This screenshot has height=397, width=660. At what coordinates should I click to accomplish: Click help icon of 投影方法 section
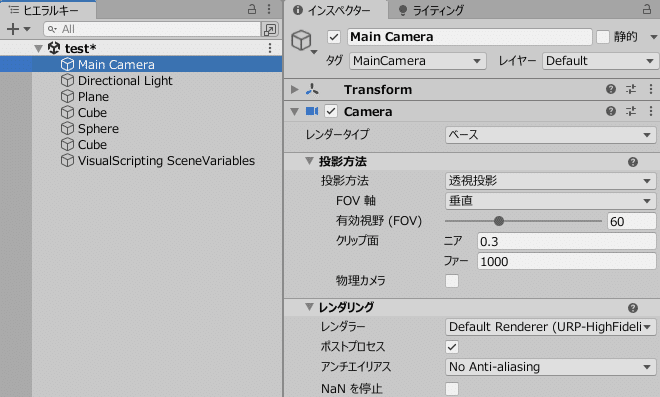click(633, 162)
